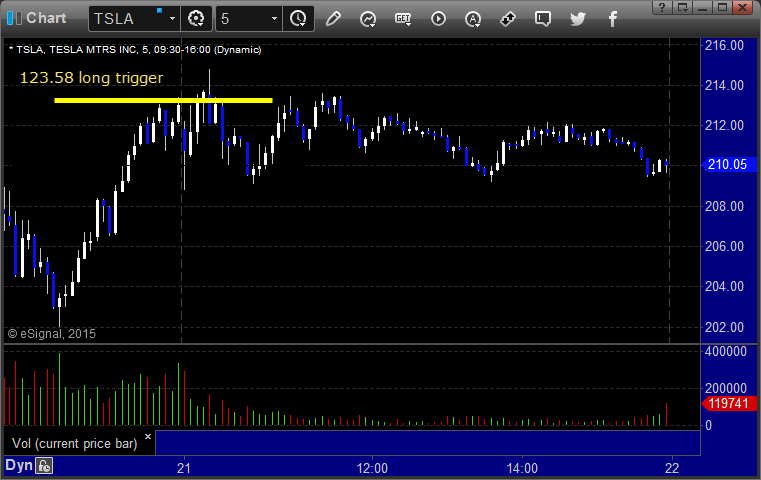Open the alerts circled-A icon

[473, 19]
